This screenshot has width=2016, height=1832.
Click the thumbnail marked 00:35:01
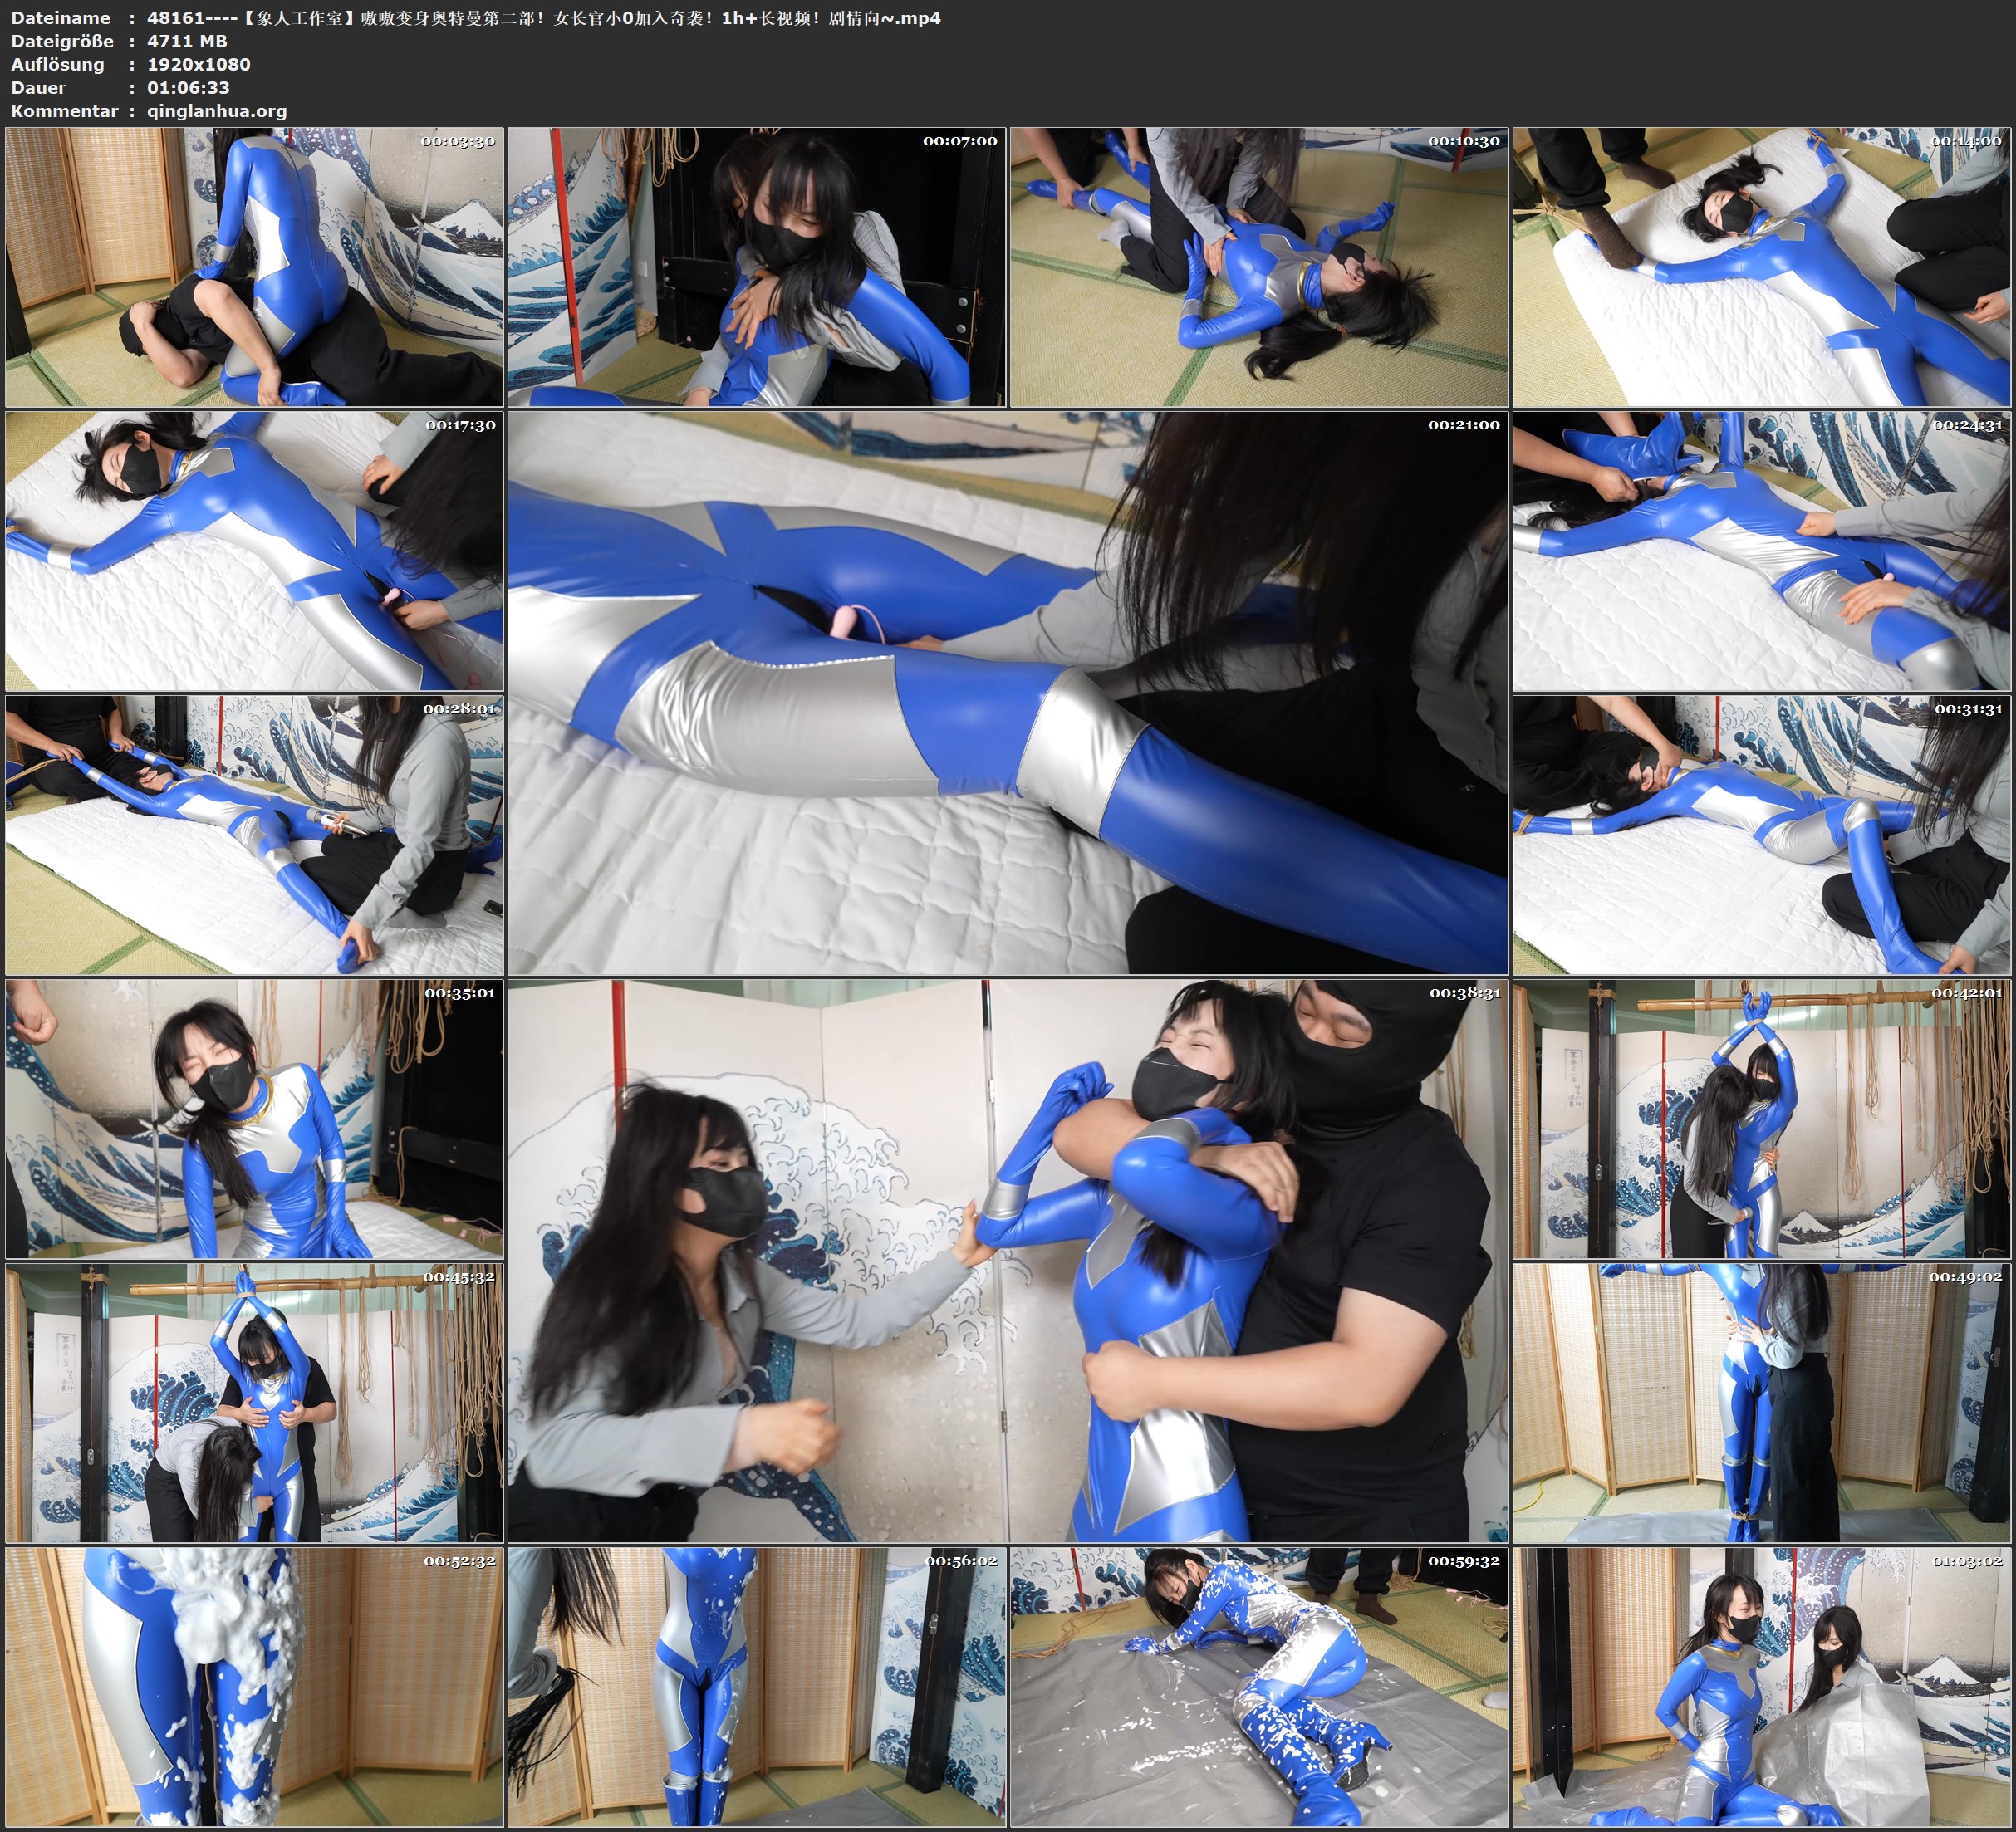point(254,1119)
